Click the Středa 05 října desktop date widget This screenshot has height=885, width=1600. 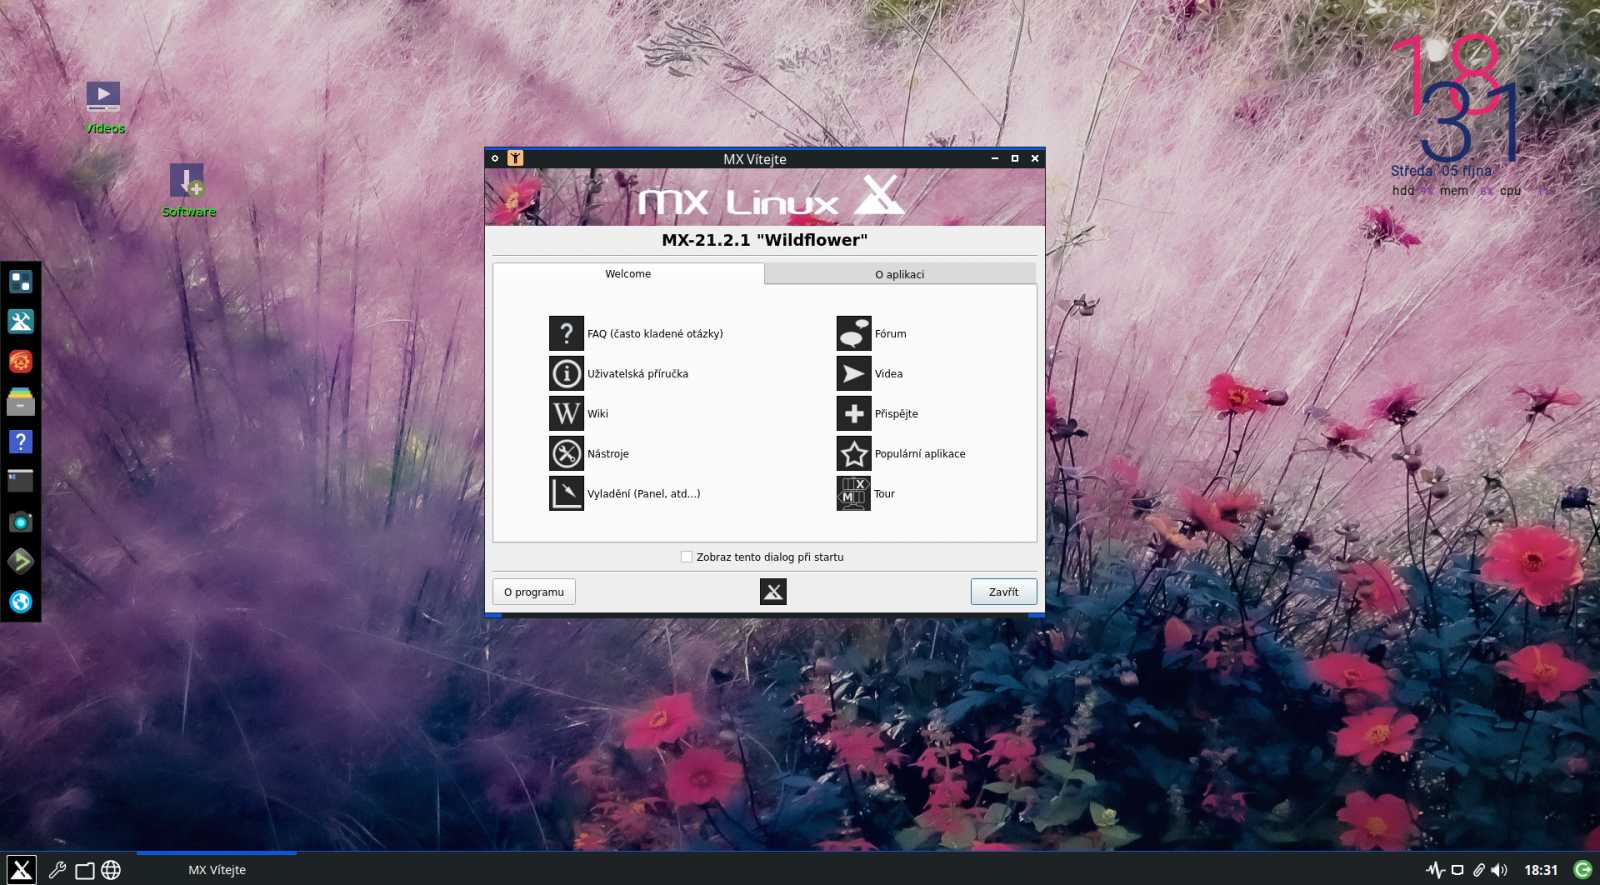click(x=1441, y=171)
